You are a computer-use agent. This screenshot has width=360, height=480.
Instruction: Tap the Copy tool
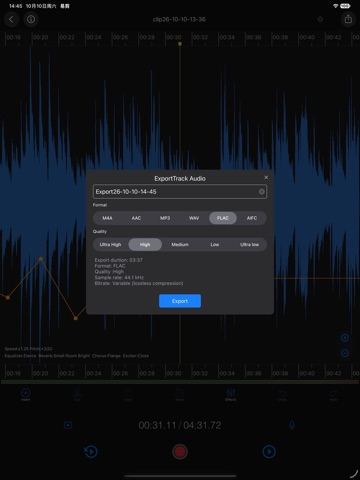[128, 394]
